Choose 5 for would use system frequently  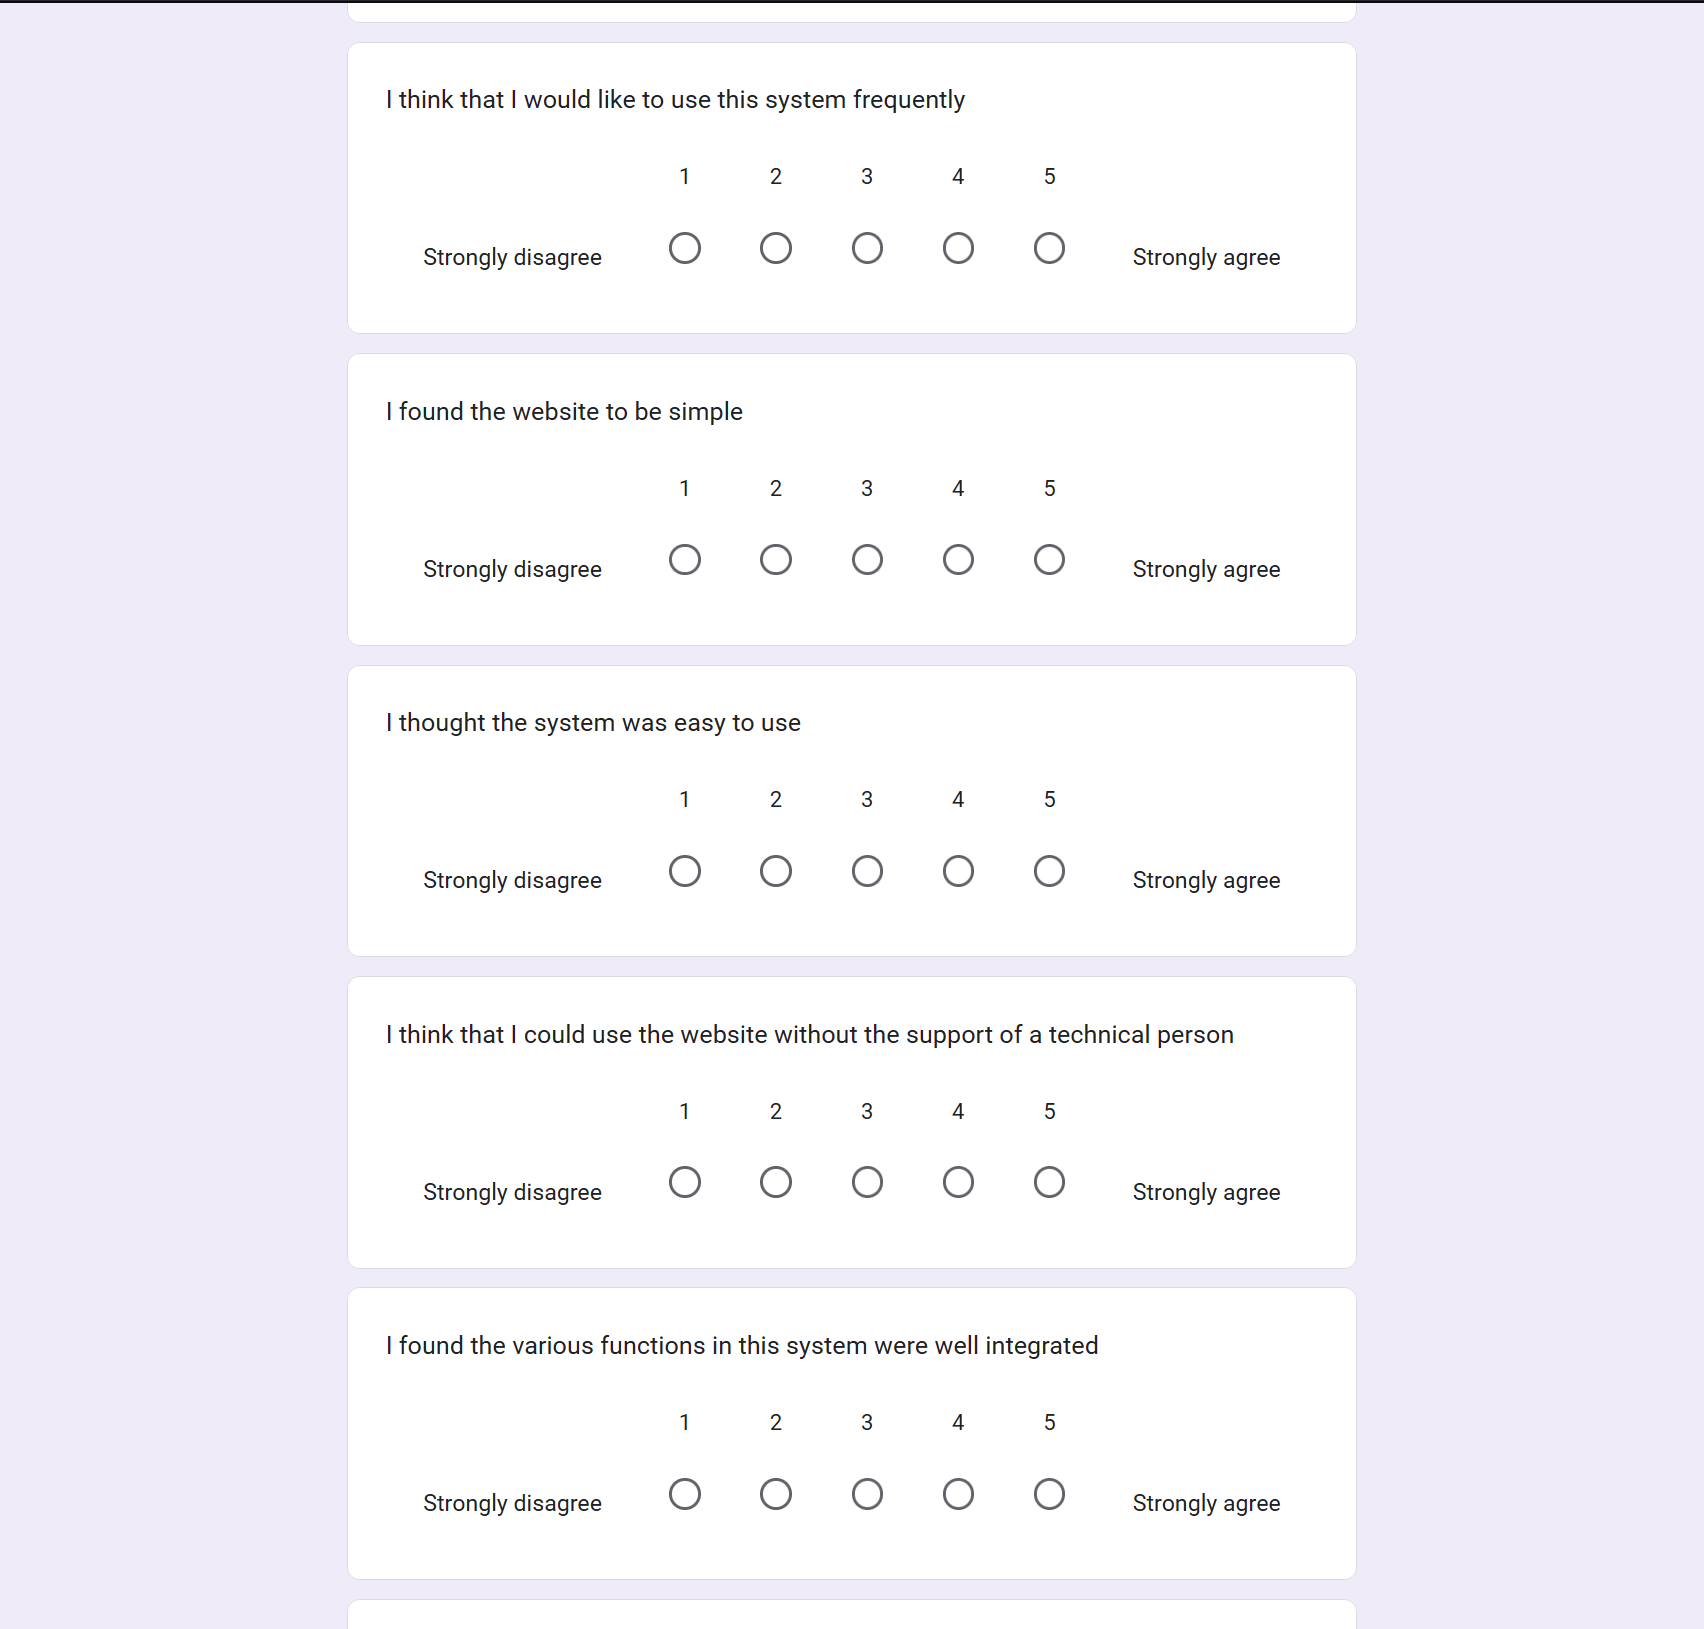click(x=1049, y=248)
